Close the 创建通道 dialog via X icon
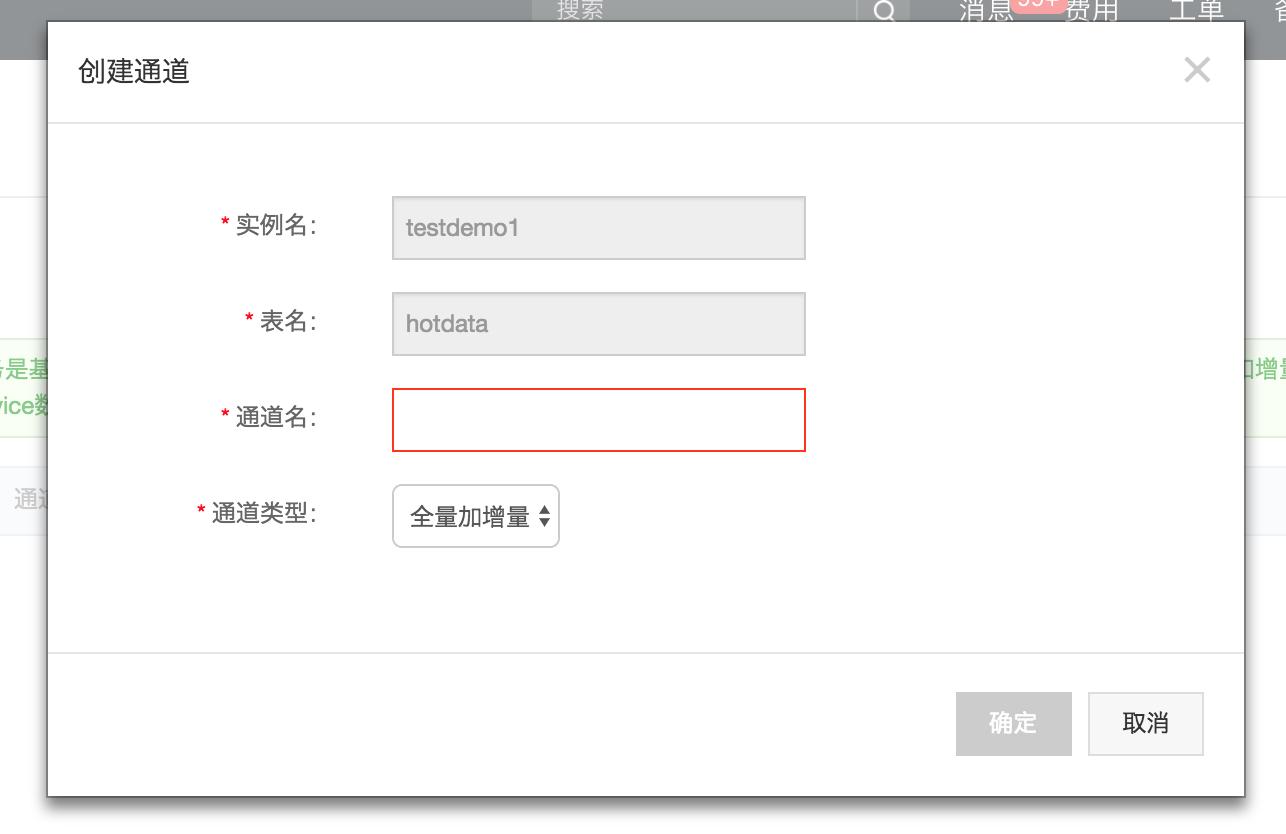1286x834 pixels. coord(1197,70)
